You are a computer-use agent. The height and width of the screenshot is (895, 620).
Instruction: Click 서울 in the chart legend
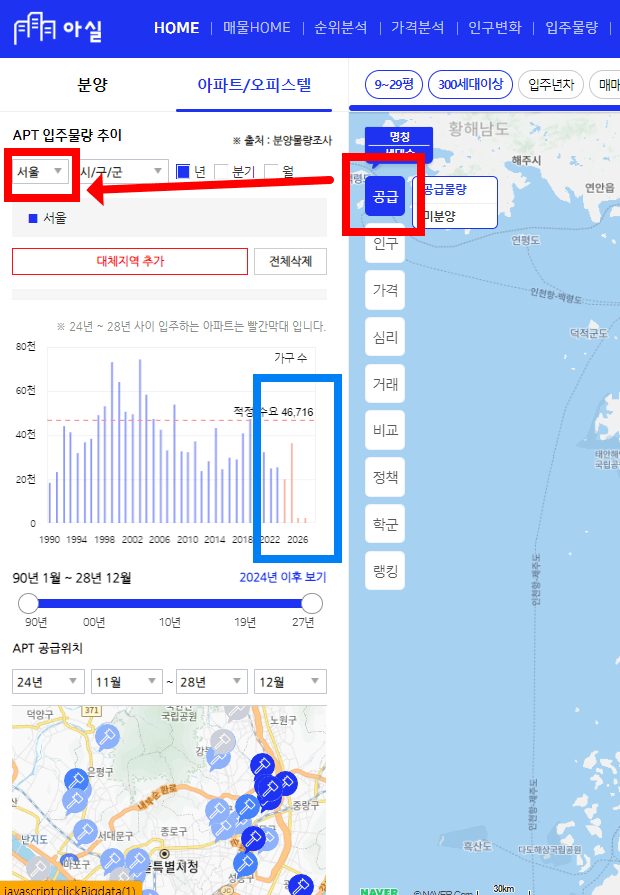tap(55, 218)
